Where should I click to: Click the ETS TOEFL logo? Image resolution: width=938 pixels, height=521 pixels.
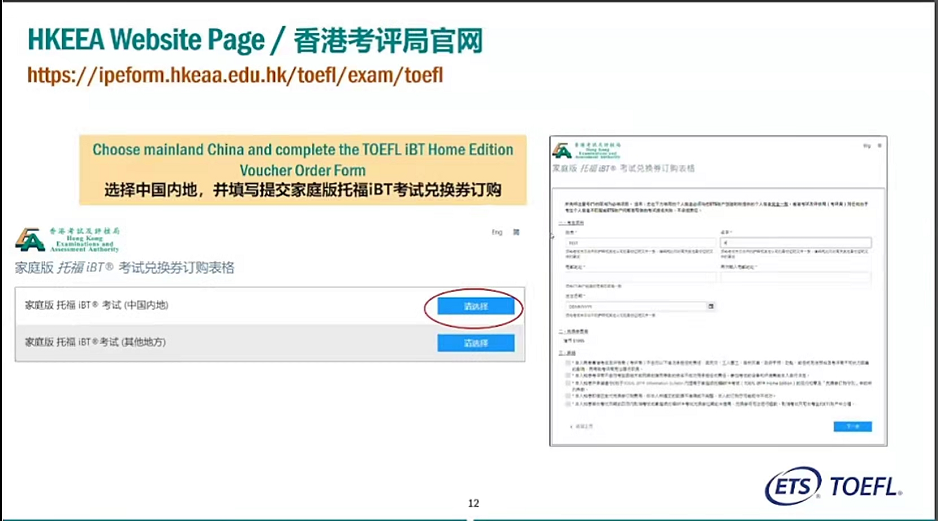[x=833, y=486]
